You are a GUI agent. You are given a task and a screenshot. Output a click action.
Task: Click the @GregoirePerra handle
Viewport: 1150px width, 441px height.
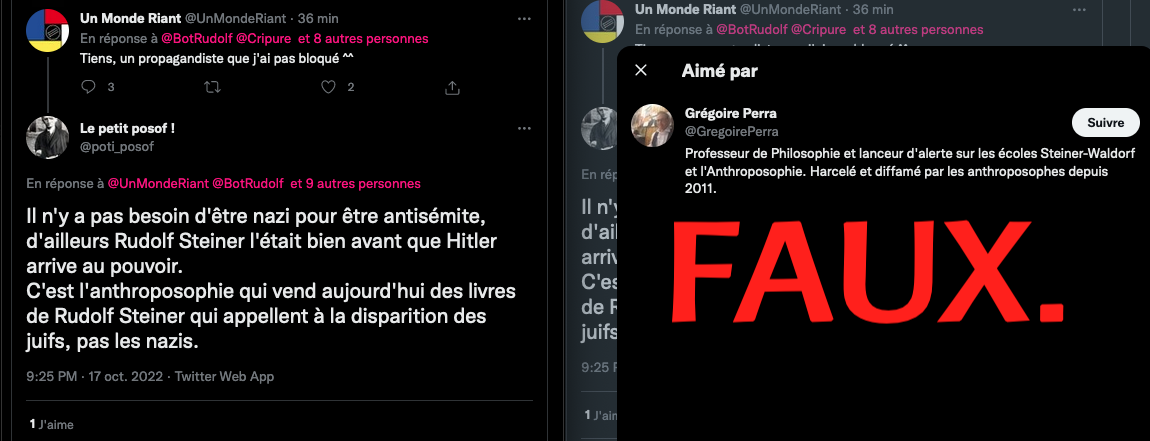point(731,131)
